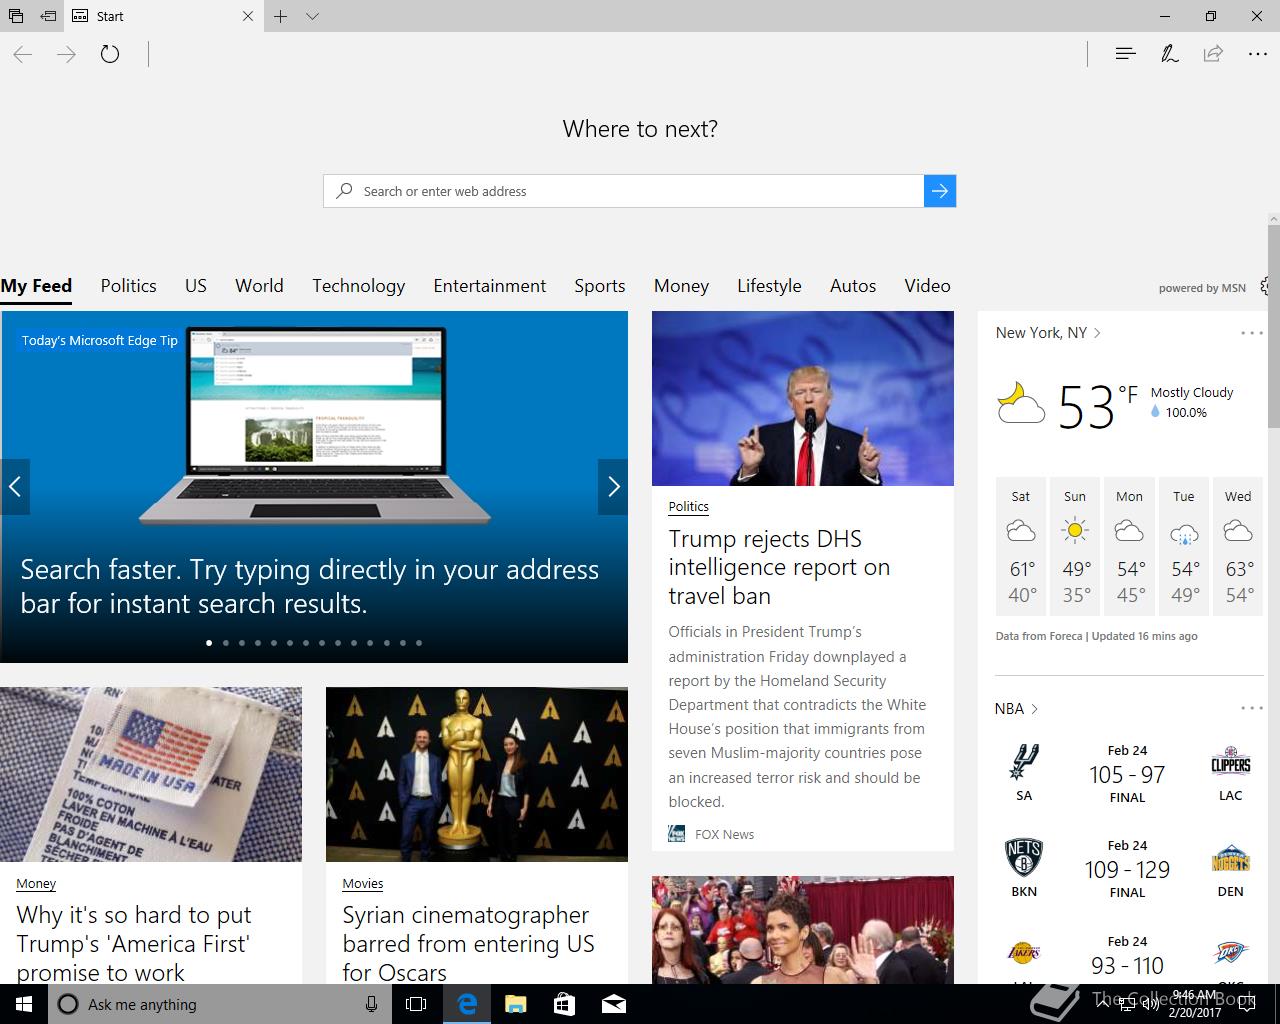The height and width of the screenshot is (1024, 1280).
Task: Open LA Clippers team logo
Action: [1231, 763]
